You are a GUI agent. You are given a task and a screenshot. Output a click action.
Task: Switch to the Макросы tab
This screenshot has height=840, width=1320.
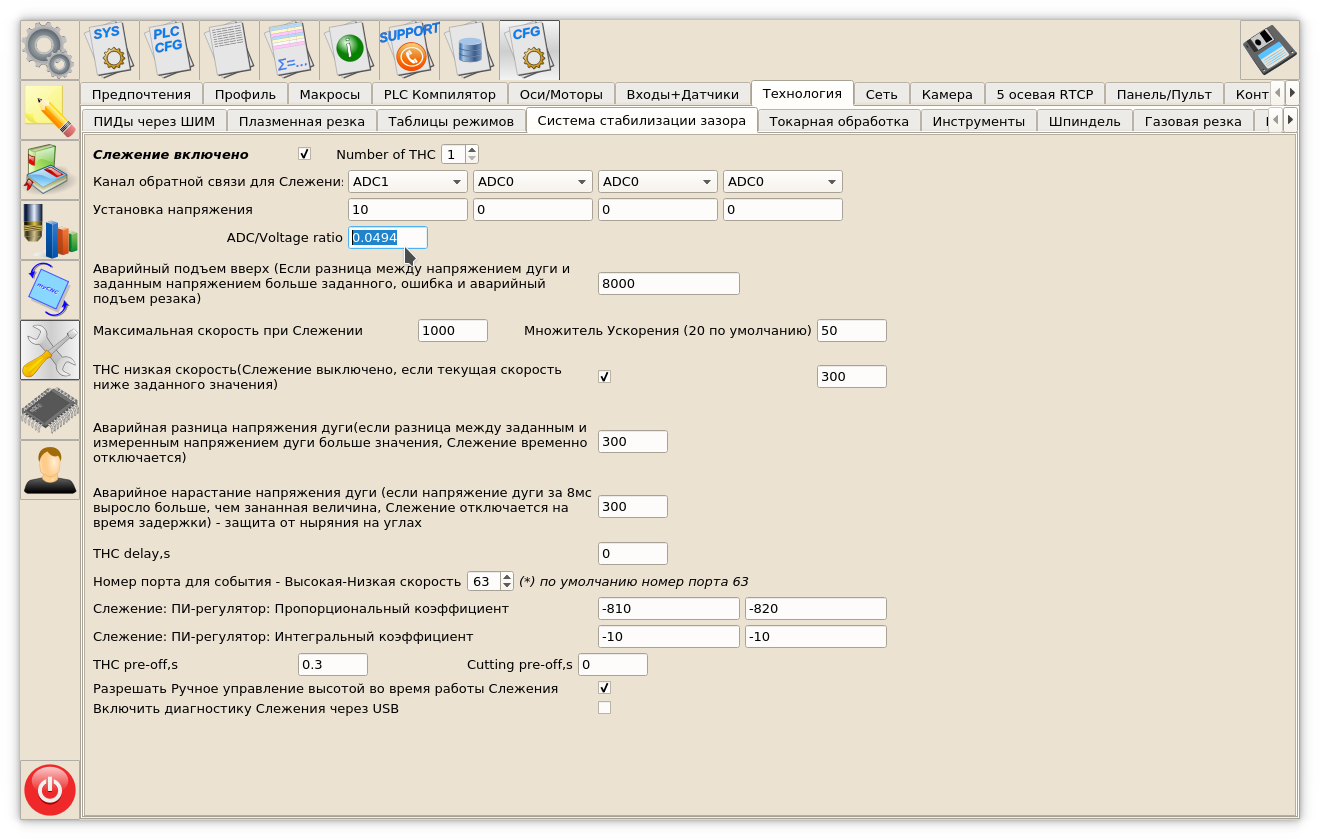(330, 94)
